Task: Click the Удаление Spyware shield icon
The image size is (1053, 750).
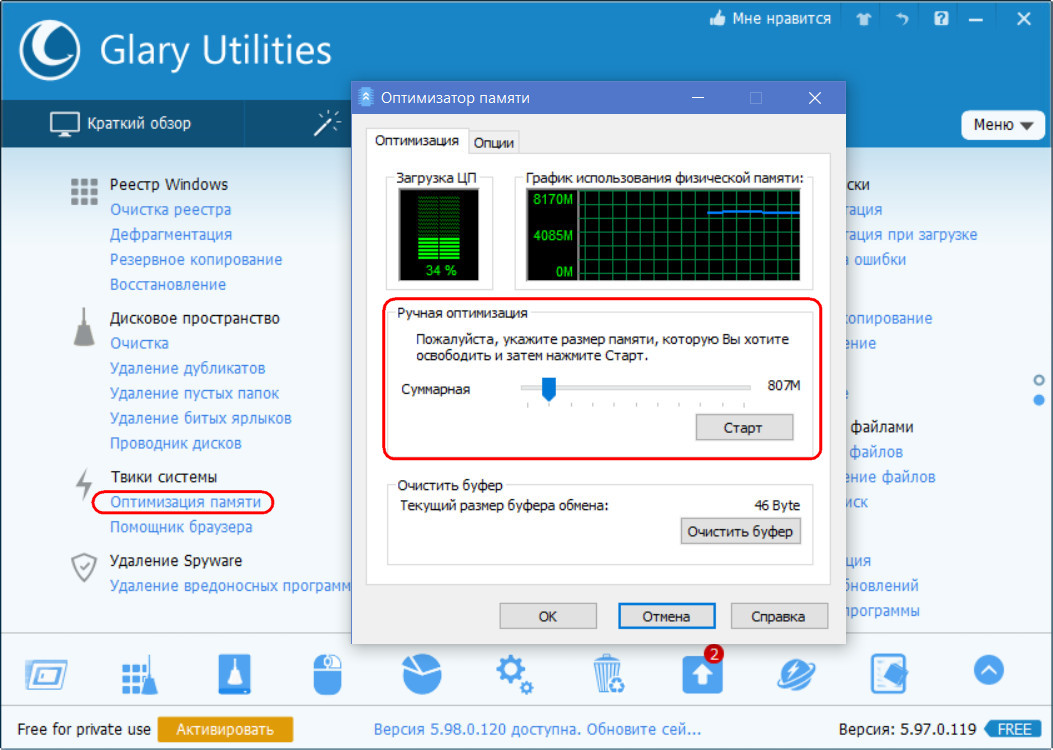Action: click(84, 567)
